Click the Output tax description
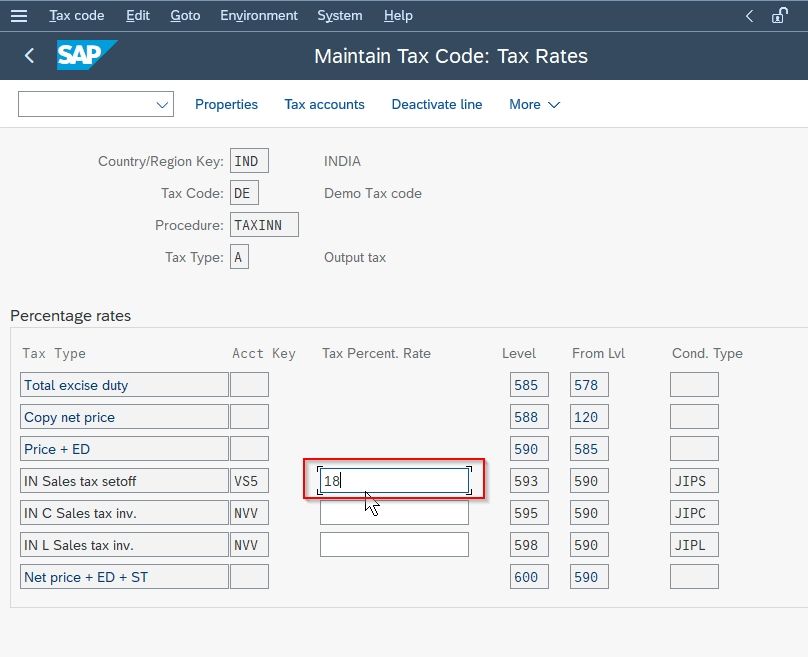Image resolution: width=808 pixels, height=657 pixels. tap(355, 257)
